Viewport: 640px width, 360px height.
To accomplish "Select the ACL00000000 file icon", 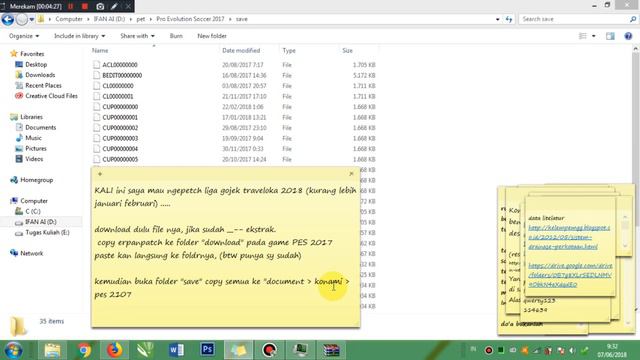I will tap(96, 64).
